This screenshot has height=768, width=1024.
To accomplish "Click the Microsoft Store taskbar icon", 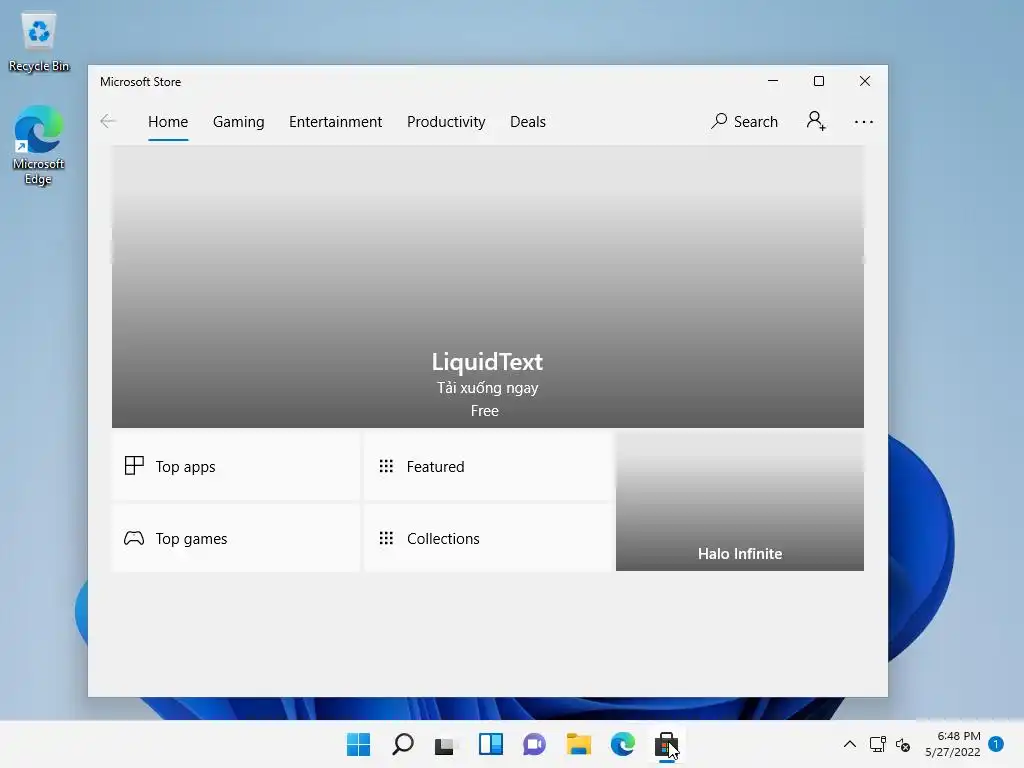I will coord(666,744).
